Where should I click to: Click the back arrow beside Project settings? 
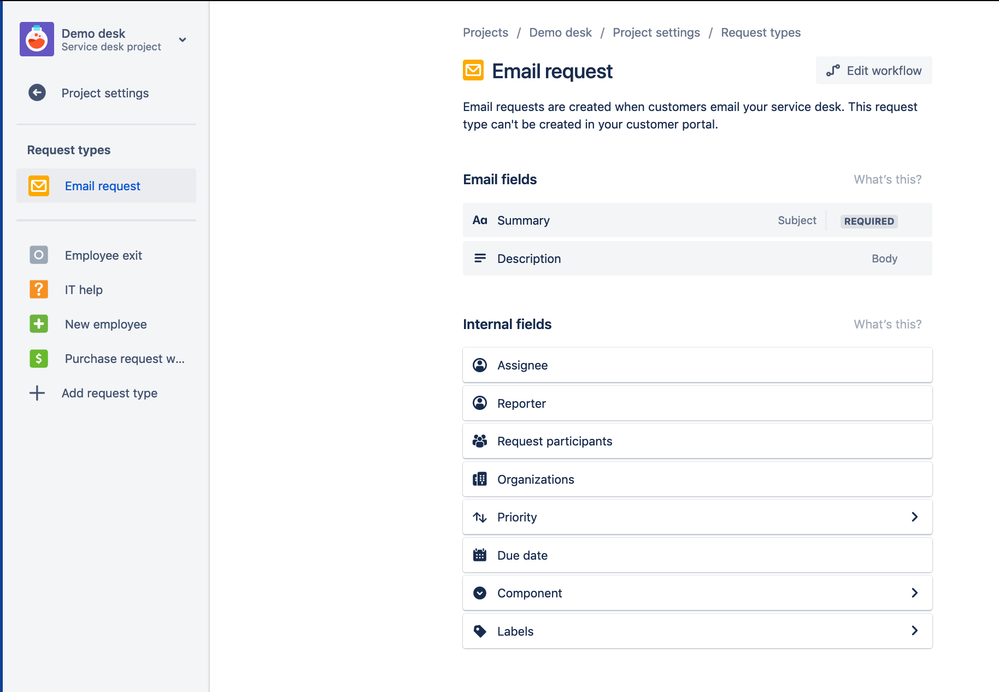tap(36, 92)
